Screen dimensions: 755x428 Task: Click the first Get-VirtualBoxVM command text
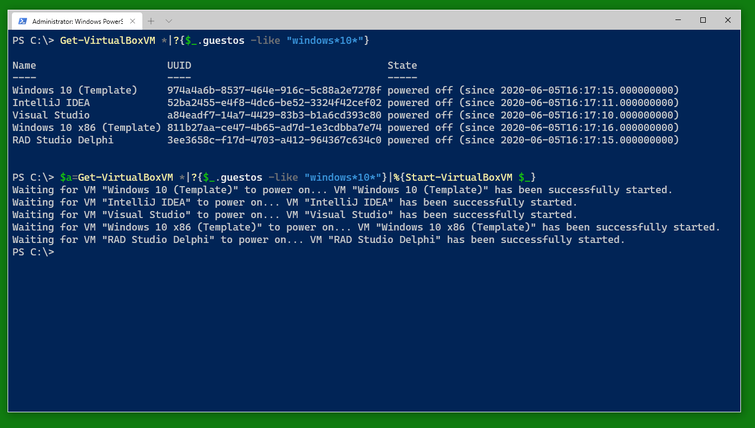click(x=107, y=41)
